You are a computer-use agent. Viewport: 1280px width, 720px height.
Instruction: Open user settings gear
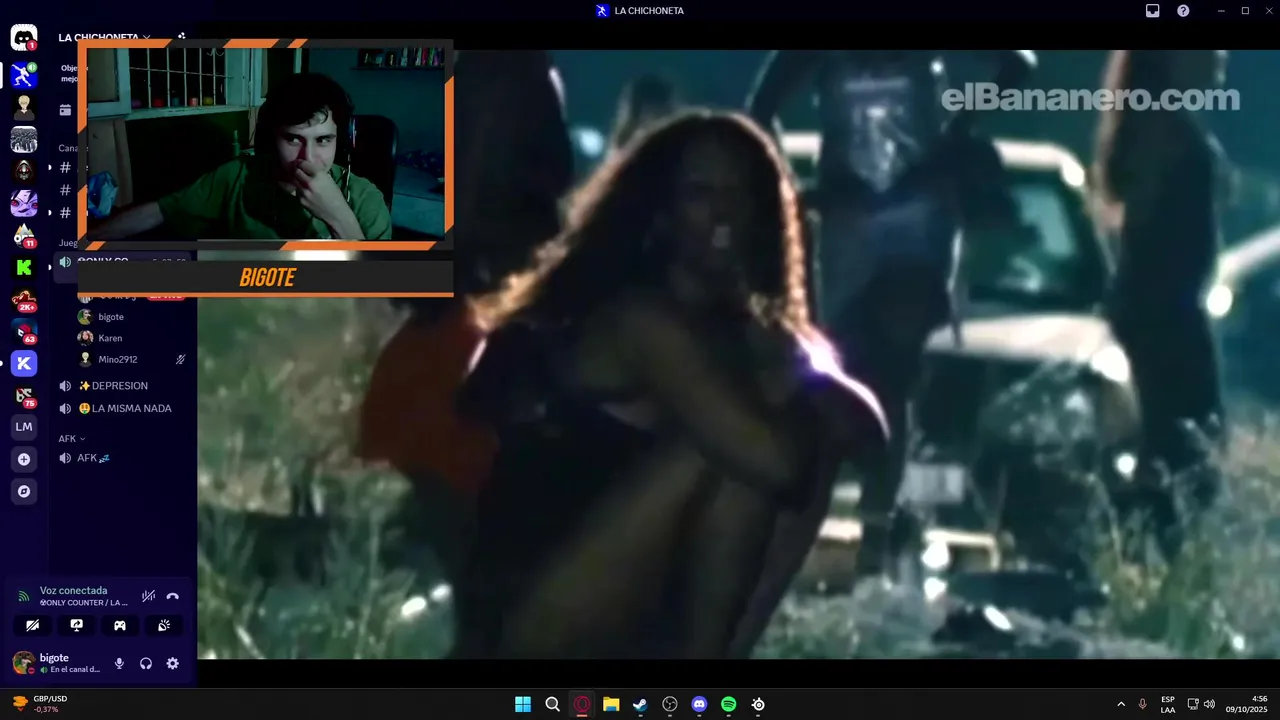pyautogui.click(x=172, y=663)
